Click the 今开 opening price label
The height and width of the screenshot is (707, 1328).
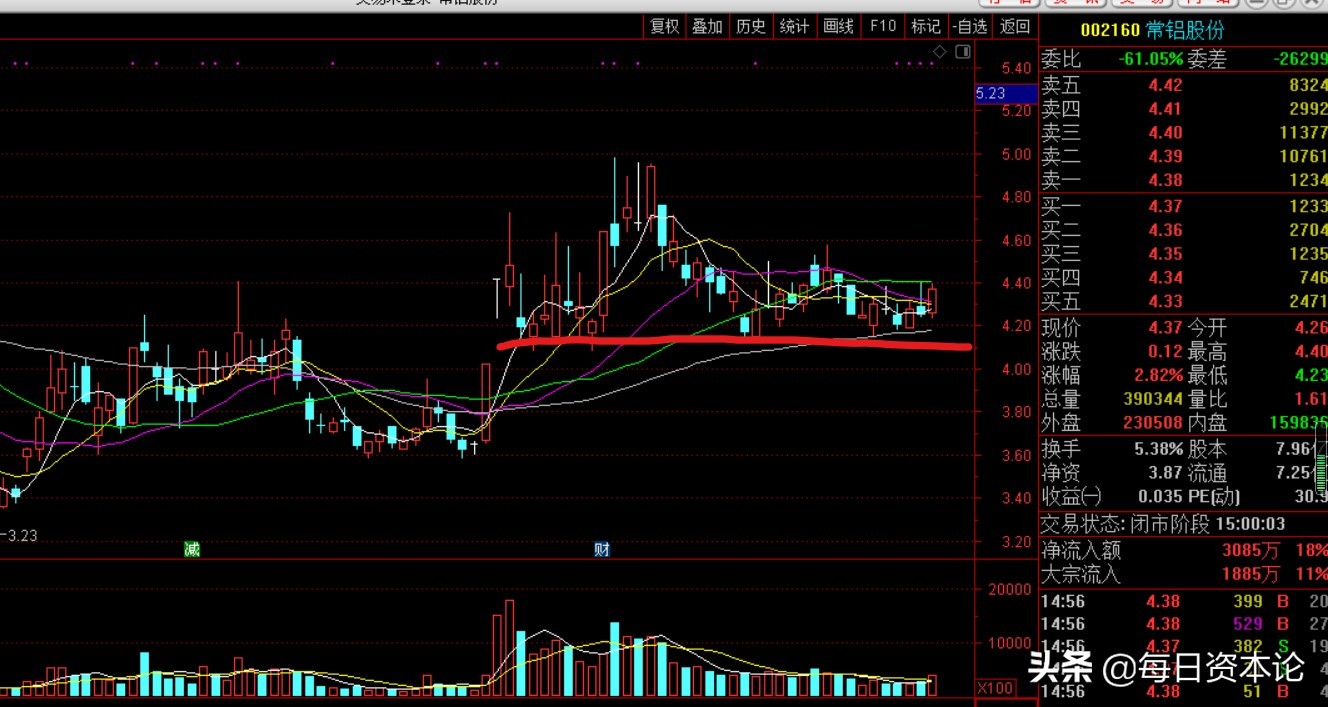pos(1207,328)
